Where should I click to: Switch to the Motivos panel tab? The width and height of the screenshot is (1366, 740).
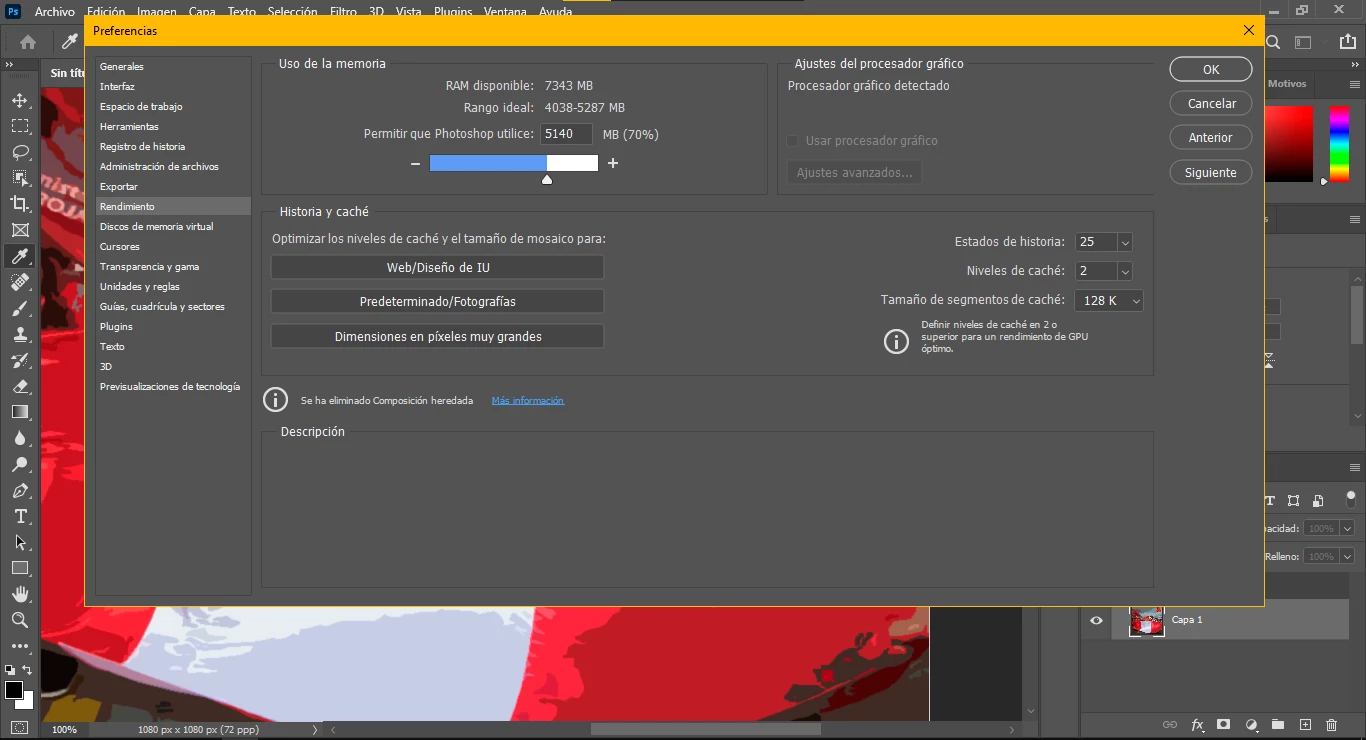click(x=1287, y=84)
